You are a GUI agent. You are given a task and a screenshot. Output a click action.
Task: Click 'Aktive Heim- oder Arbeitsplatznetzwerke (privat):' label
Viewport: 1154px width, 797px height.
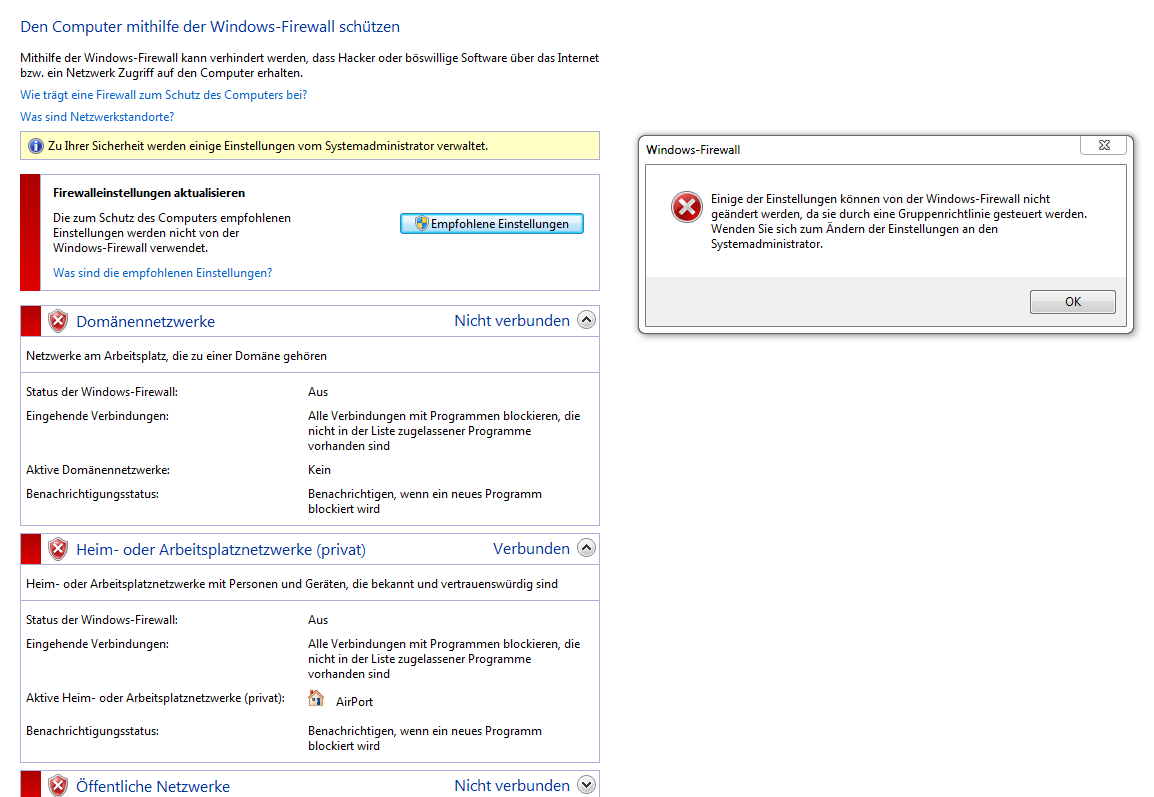point(155,698)
